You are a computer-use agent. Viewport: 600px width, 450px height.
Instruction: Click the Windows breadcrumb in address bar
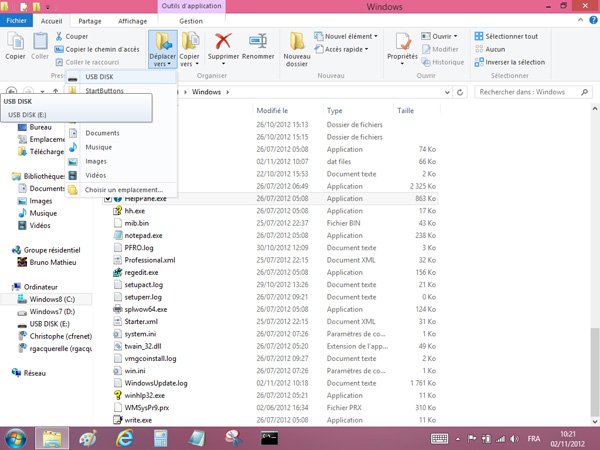pyautogui.click(x=206, y=92)
